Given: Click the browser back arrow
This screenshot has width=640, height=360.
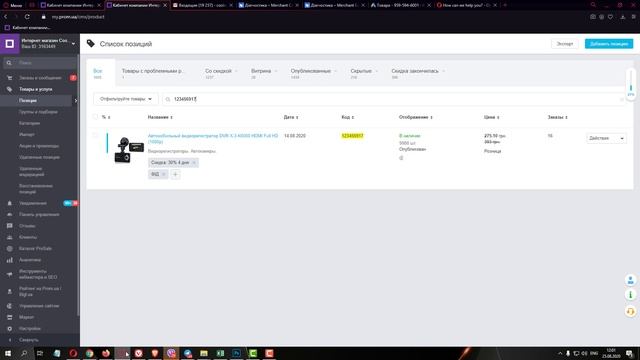Looking at the screenshot, I should [6, 17].
